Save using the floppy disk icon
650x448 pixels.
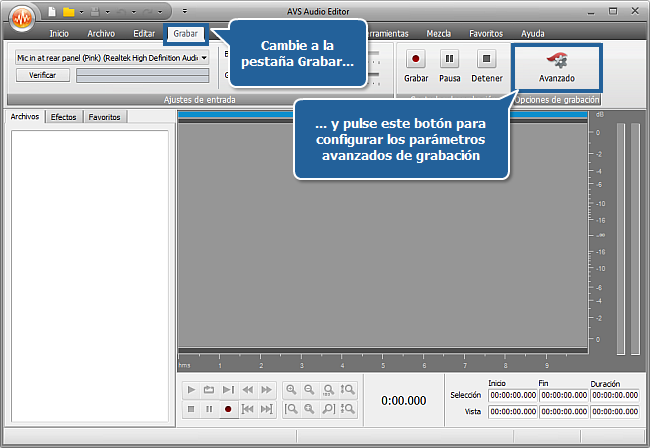pyautogui.click(x=95, y=12)
